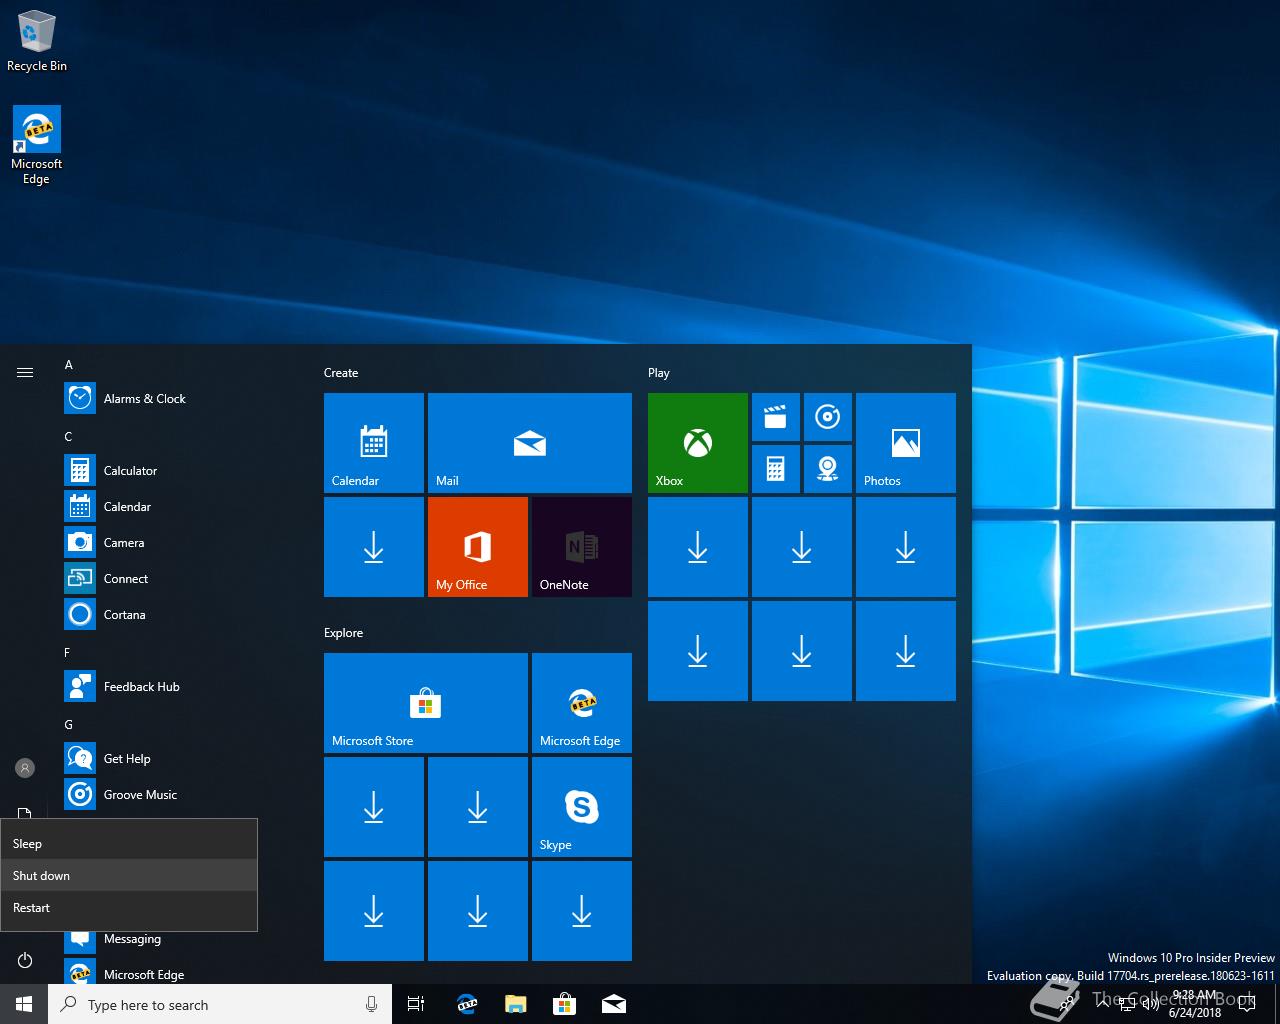Screen dimensions: 1280x1024
Task: Click the letter G header in the app list
Action: 68,725
